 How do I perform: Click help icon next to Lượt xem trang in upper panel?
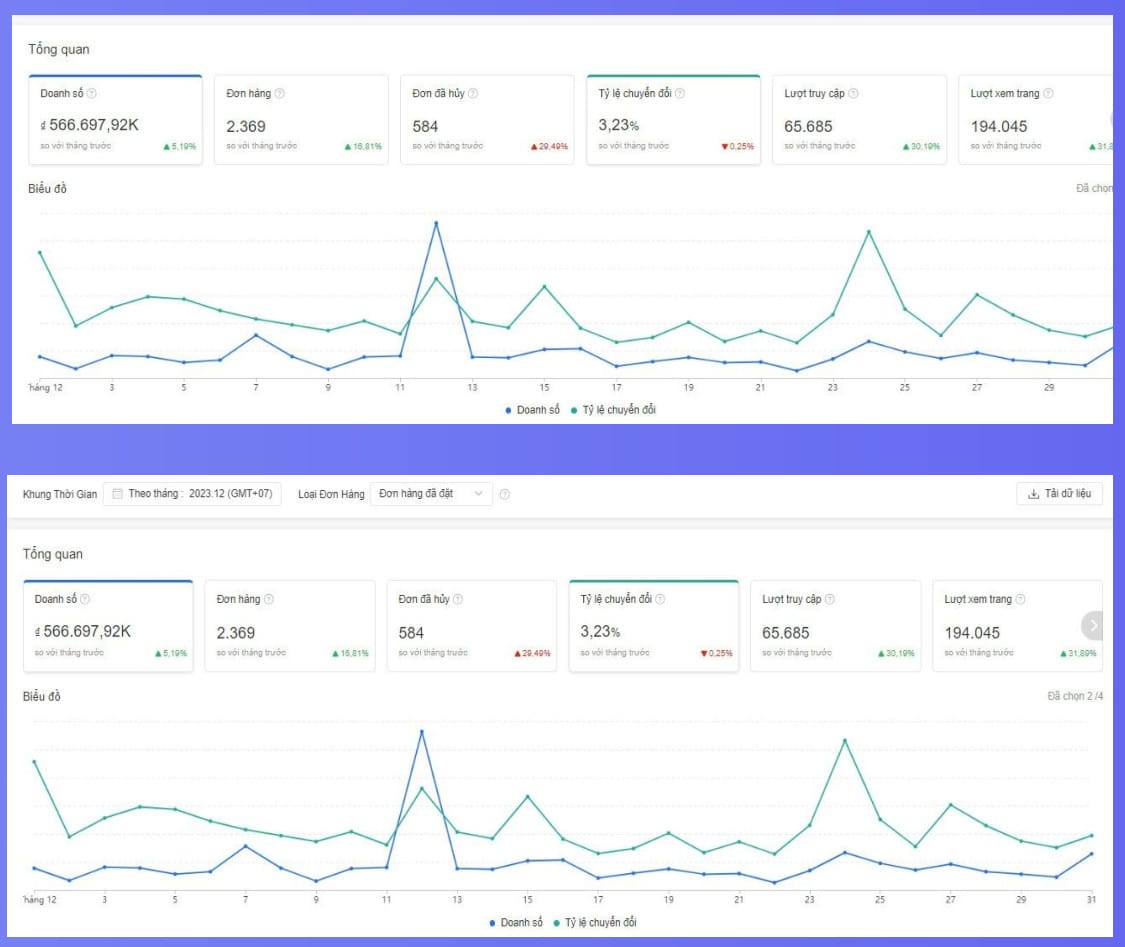click(1047, 94)
